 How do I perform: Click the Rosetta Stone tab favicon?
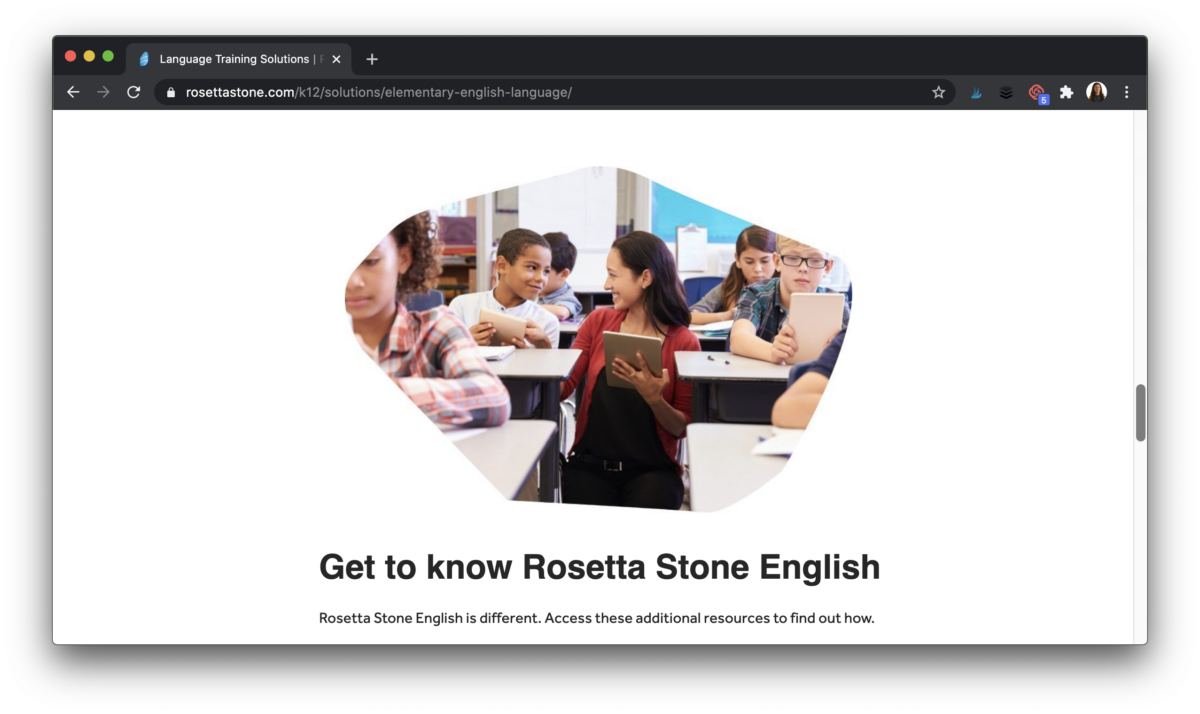(143, 58)
